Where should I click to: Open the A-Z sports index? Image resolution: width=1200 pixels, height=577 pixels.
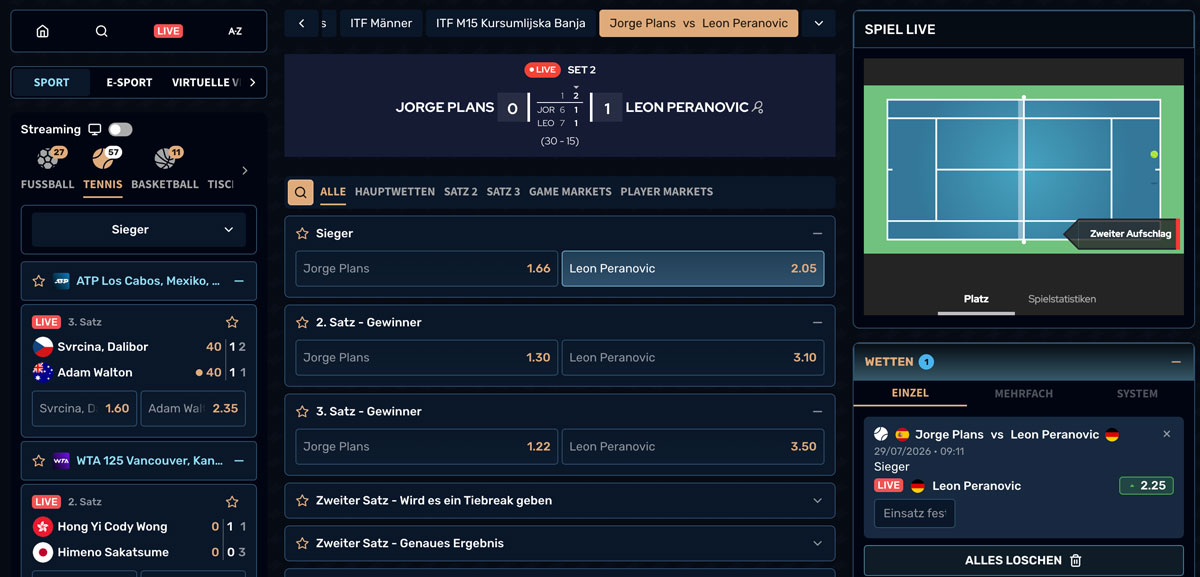235,31
